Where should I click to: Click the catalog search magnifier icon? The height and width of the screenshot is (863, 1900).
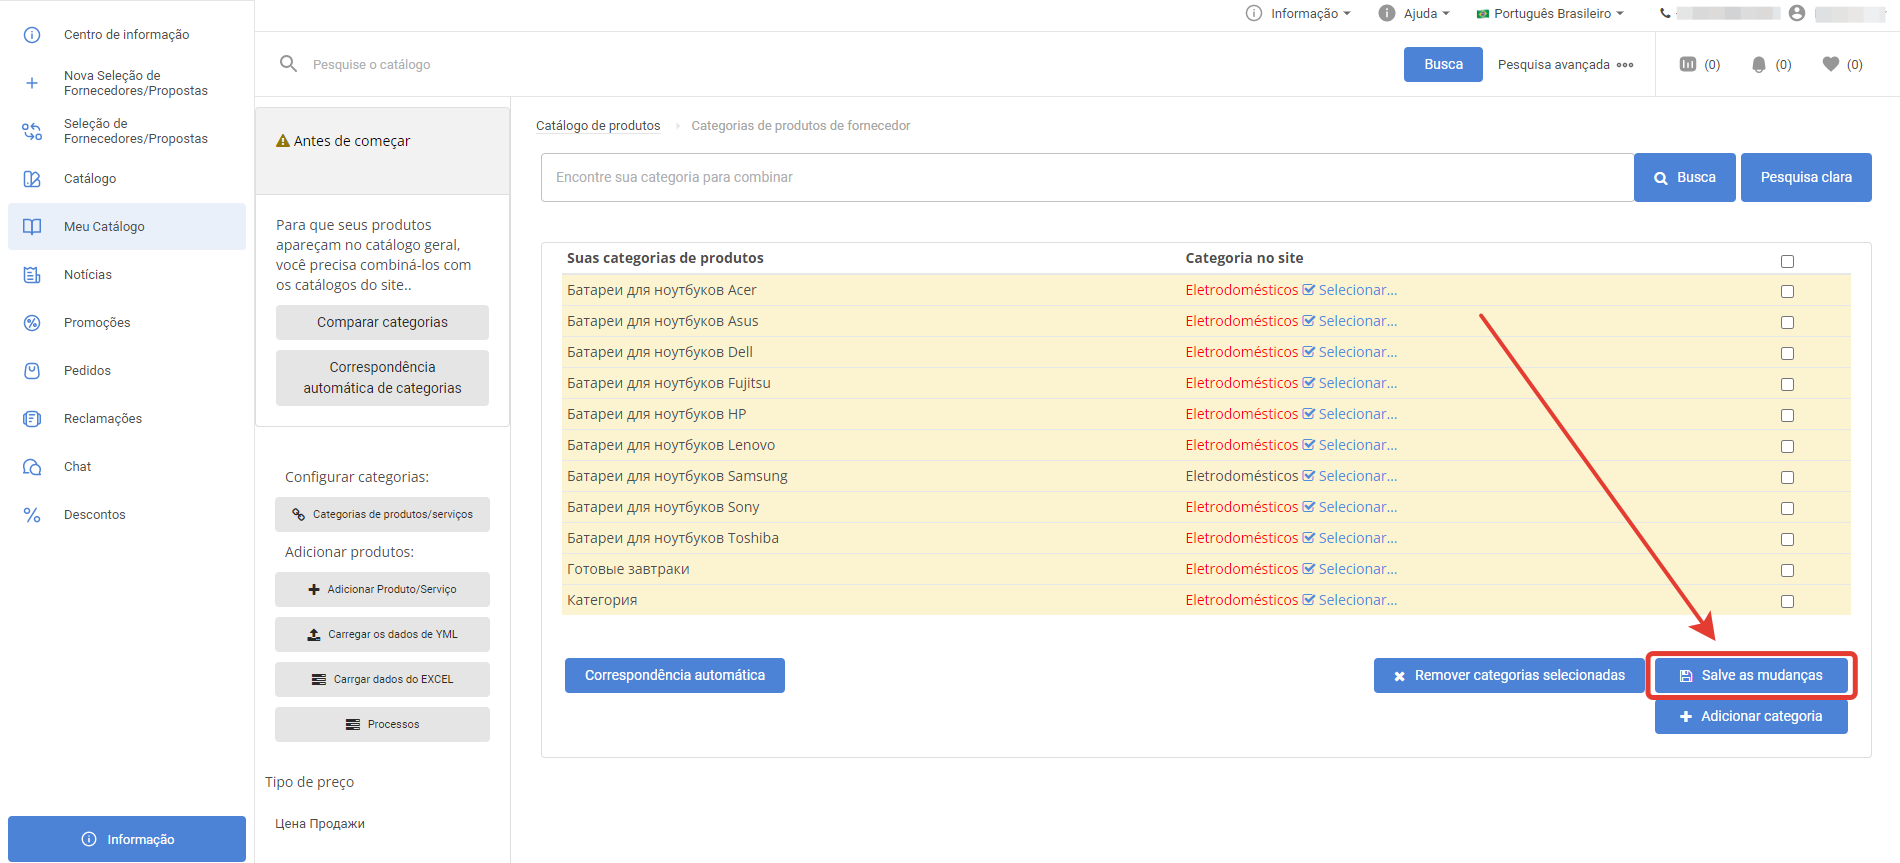click(x=288, y=64)
